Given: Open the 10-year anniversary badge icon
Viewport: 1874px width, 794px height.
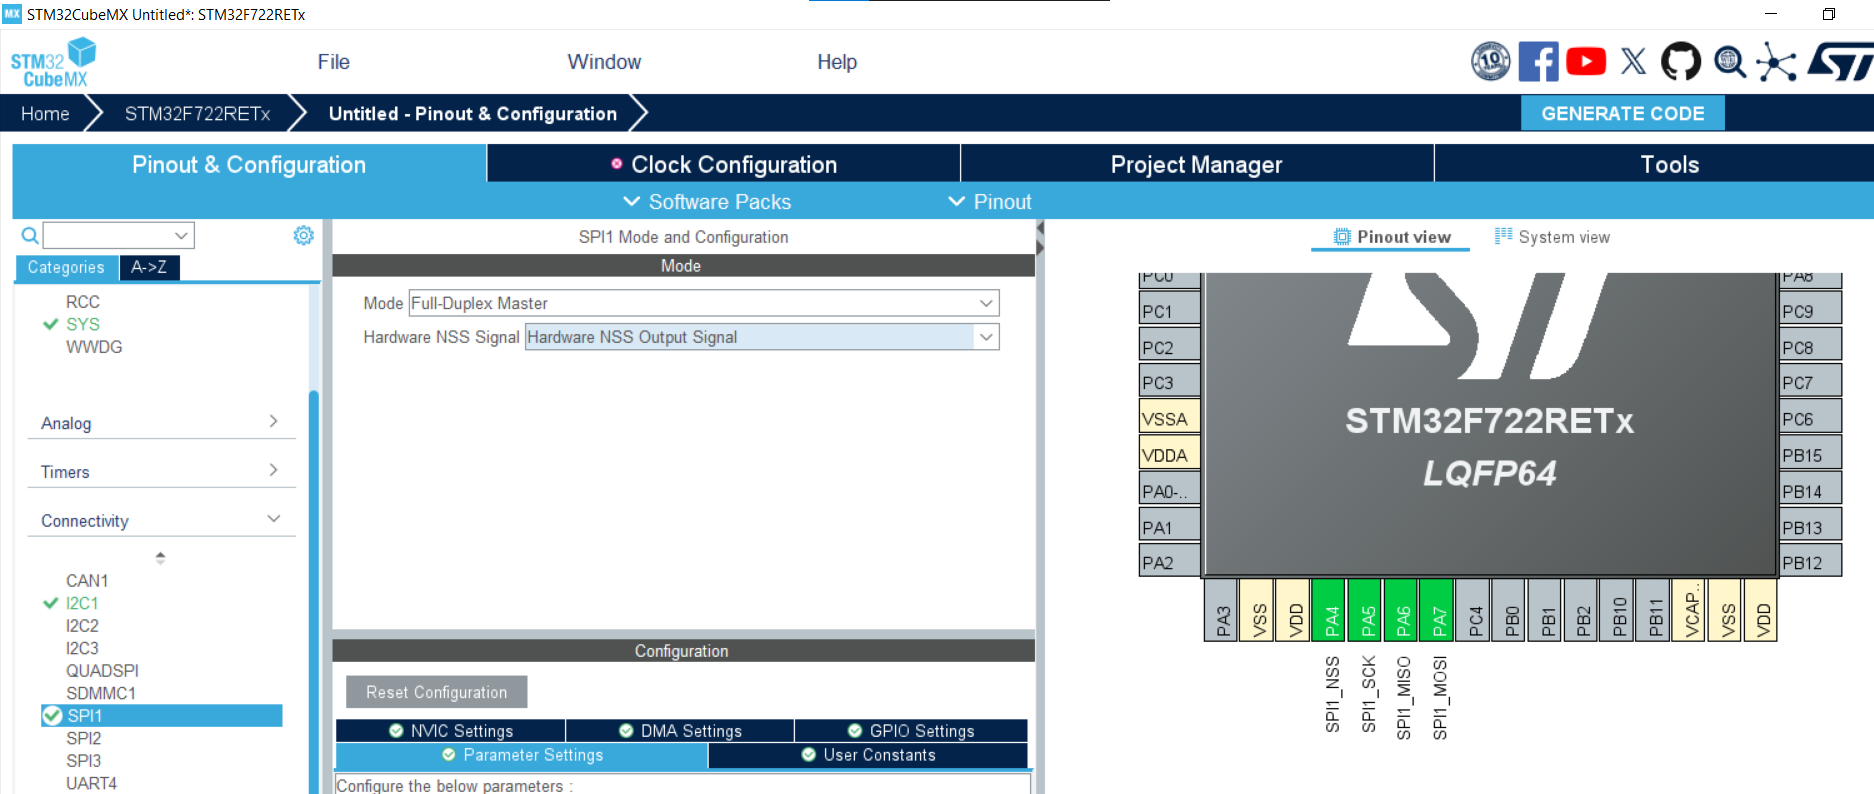Looking at the screenshot, I should point(1490,61).
